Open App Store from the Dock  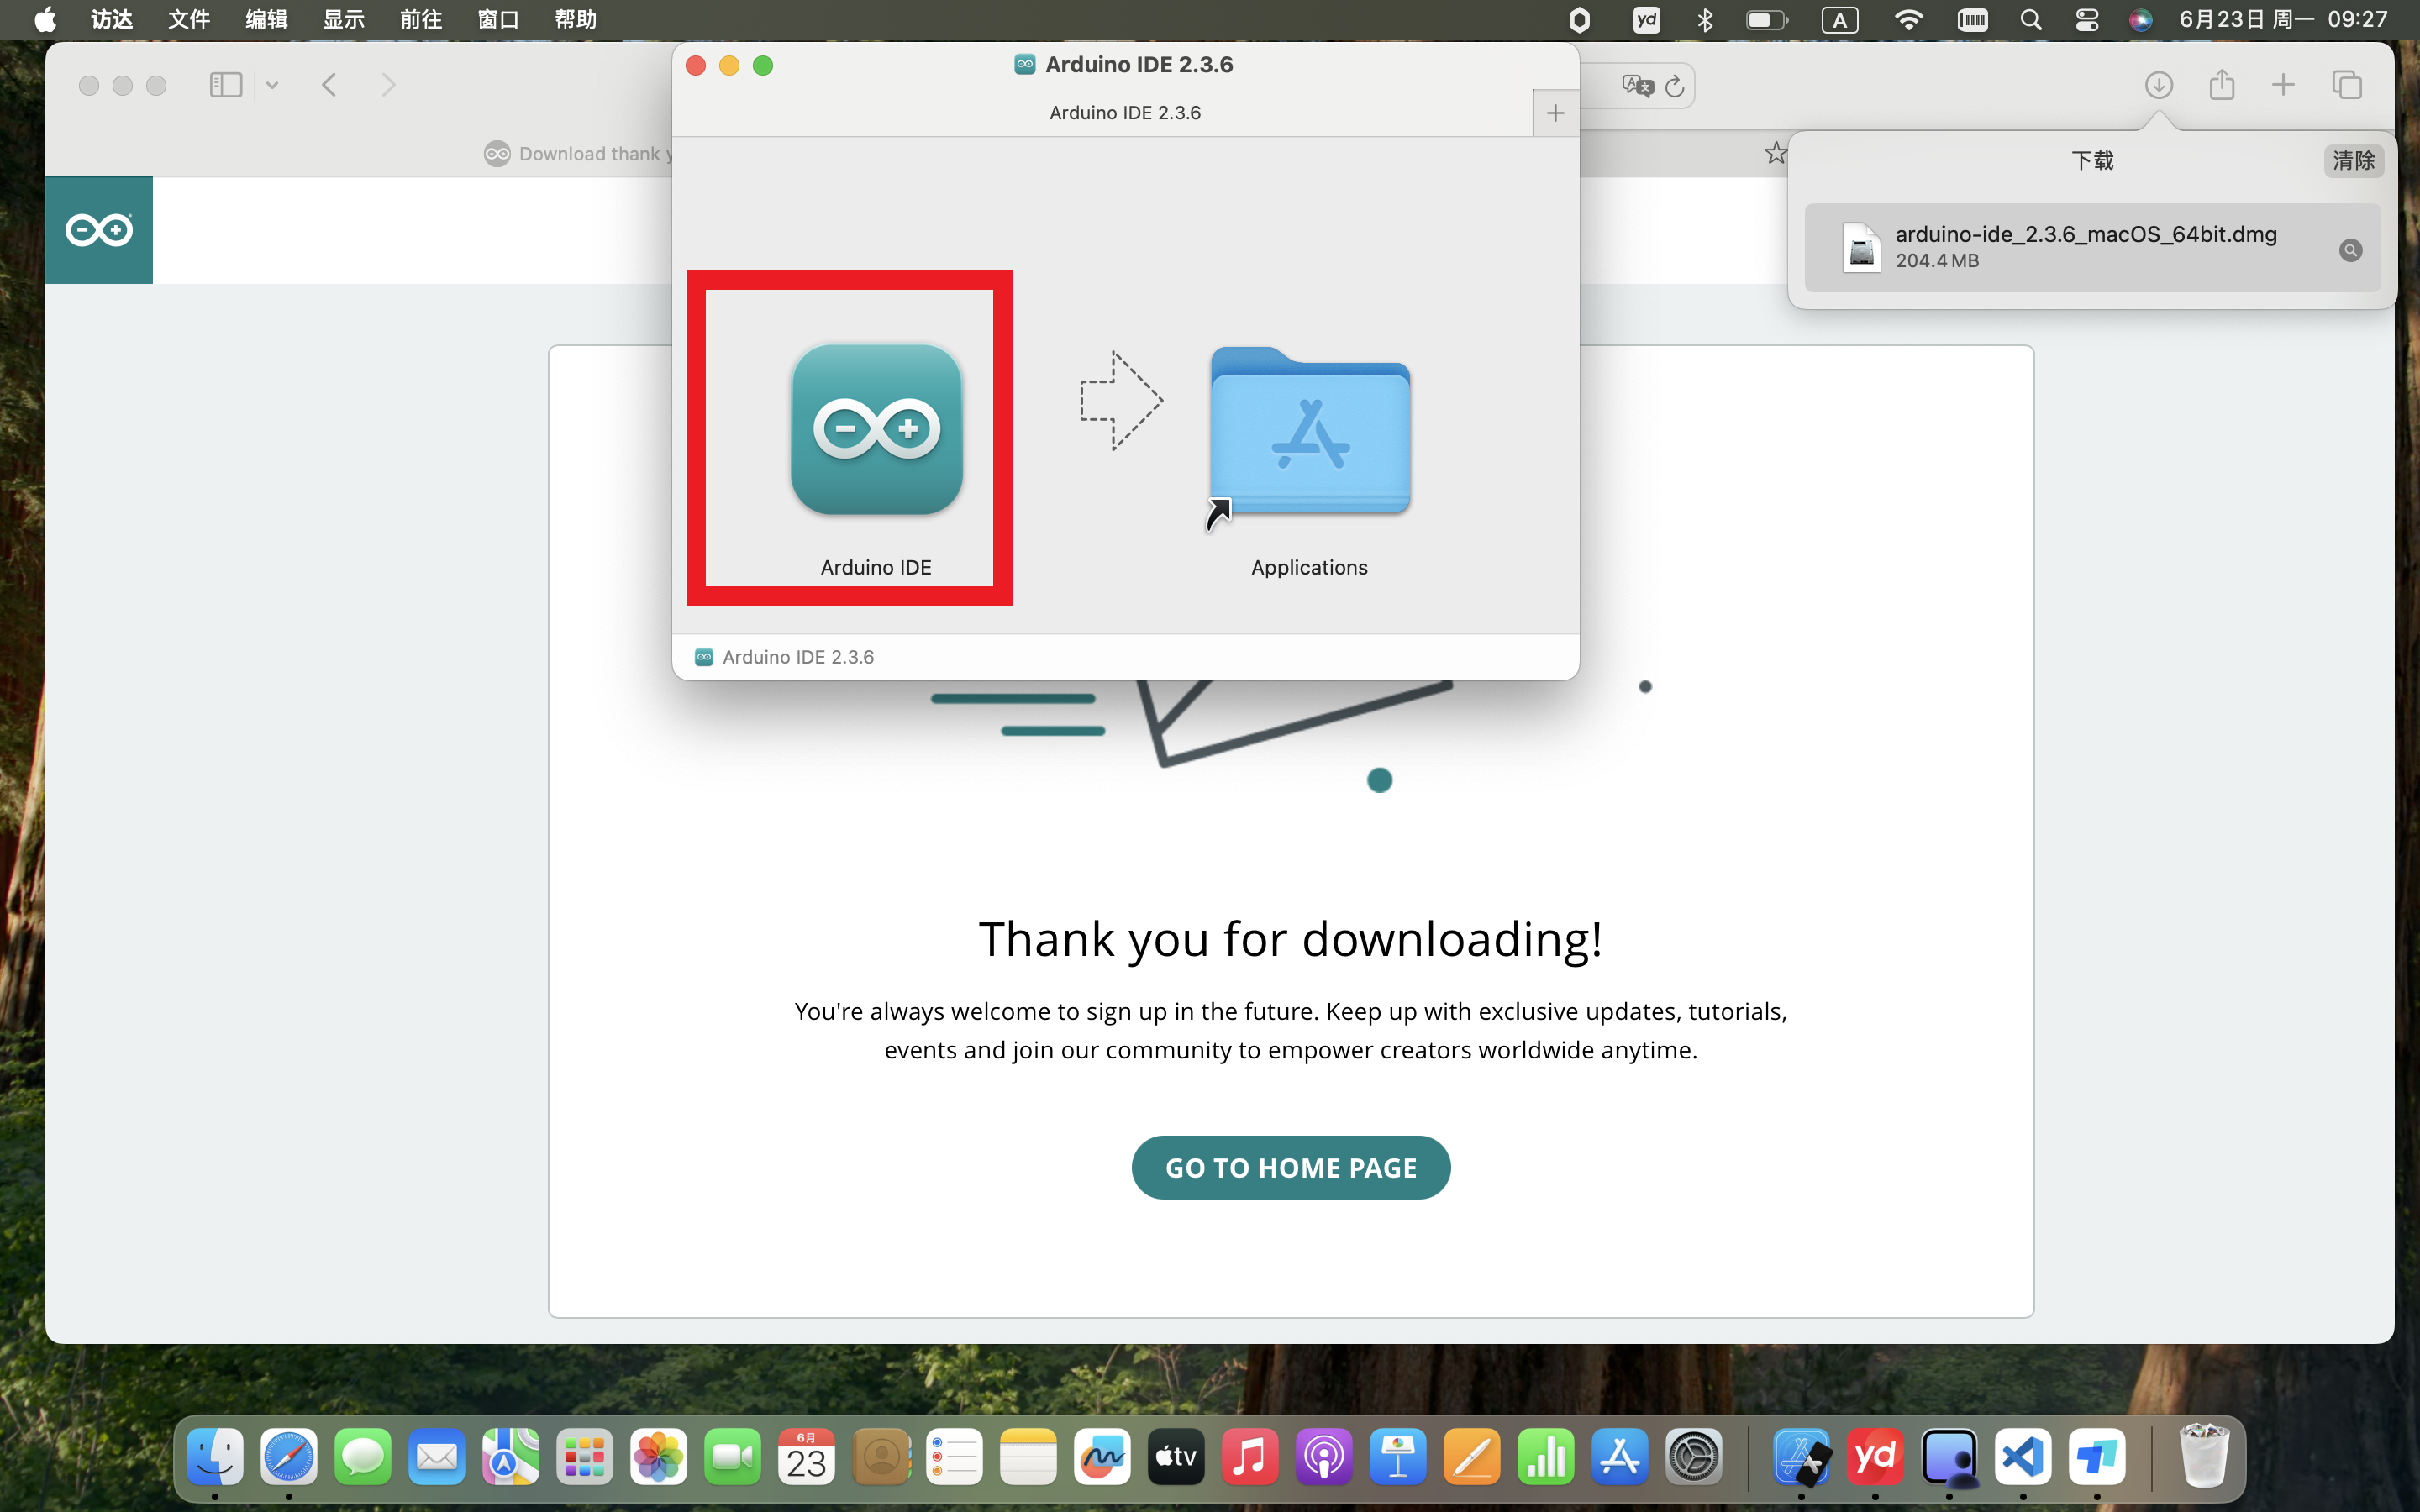(x=1620, y=1457)
